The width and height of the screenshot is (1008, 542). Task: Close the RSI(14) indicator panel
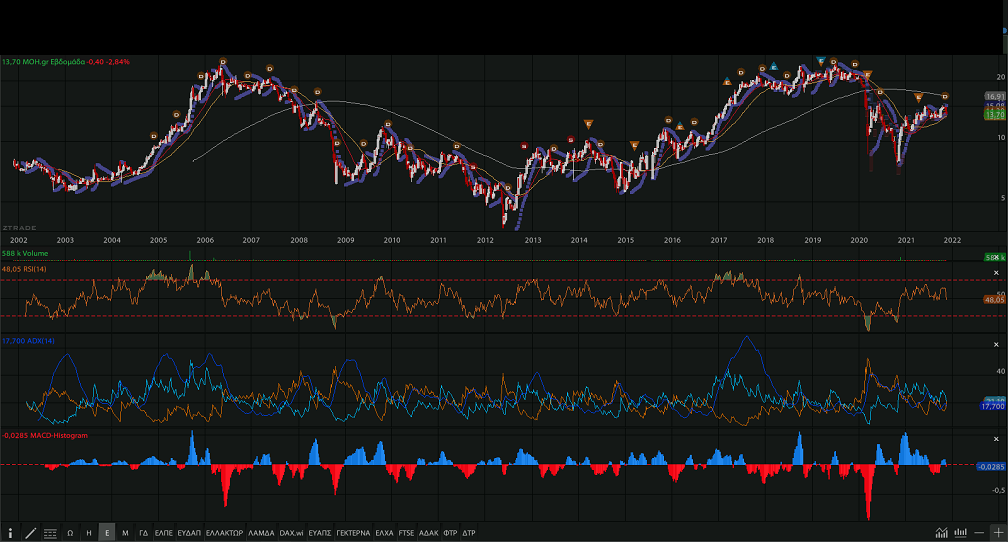(996, 272)
